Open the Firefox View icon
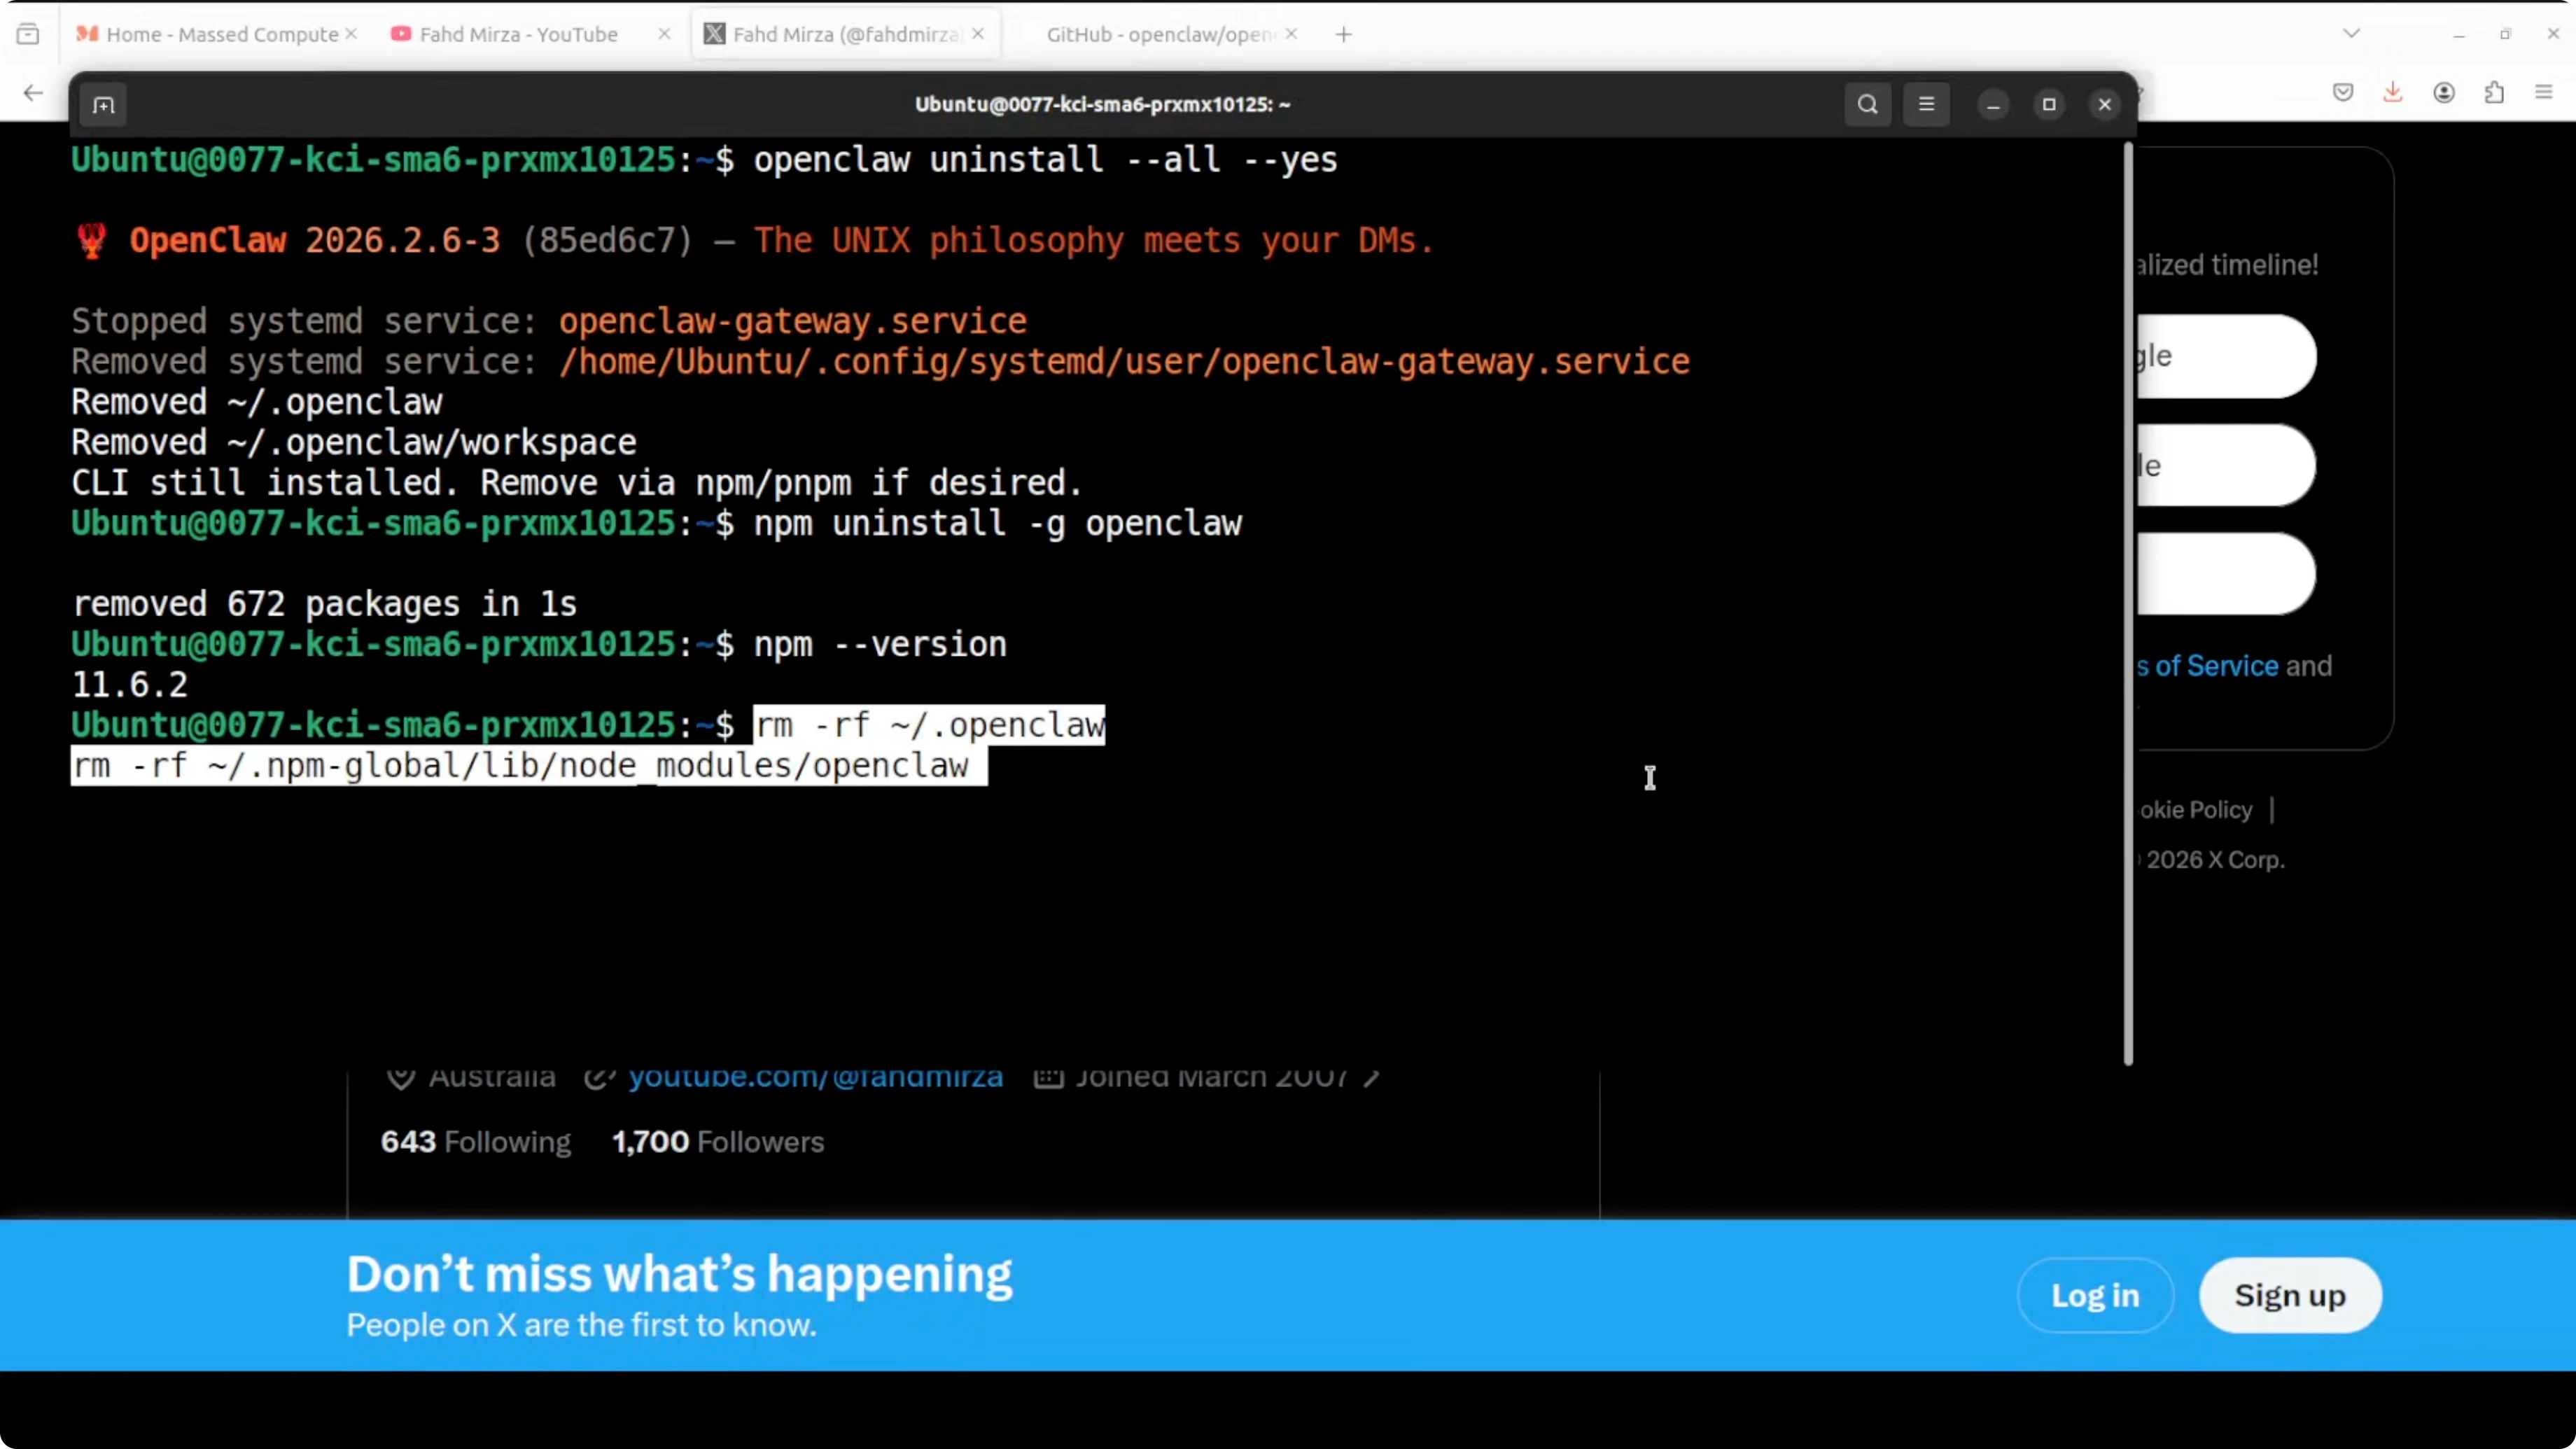 (28, 34)
